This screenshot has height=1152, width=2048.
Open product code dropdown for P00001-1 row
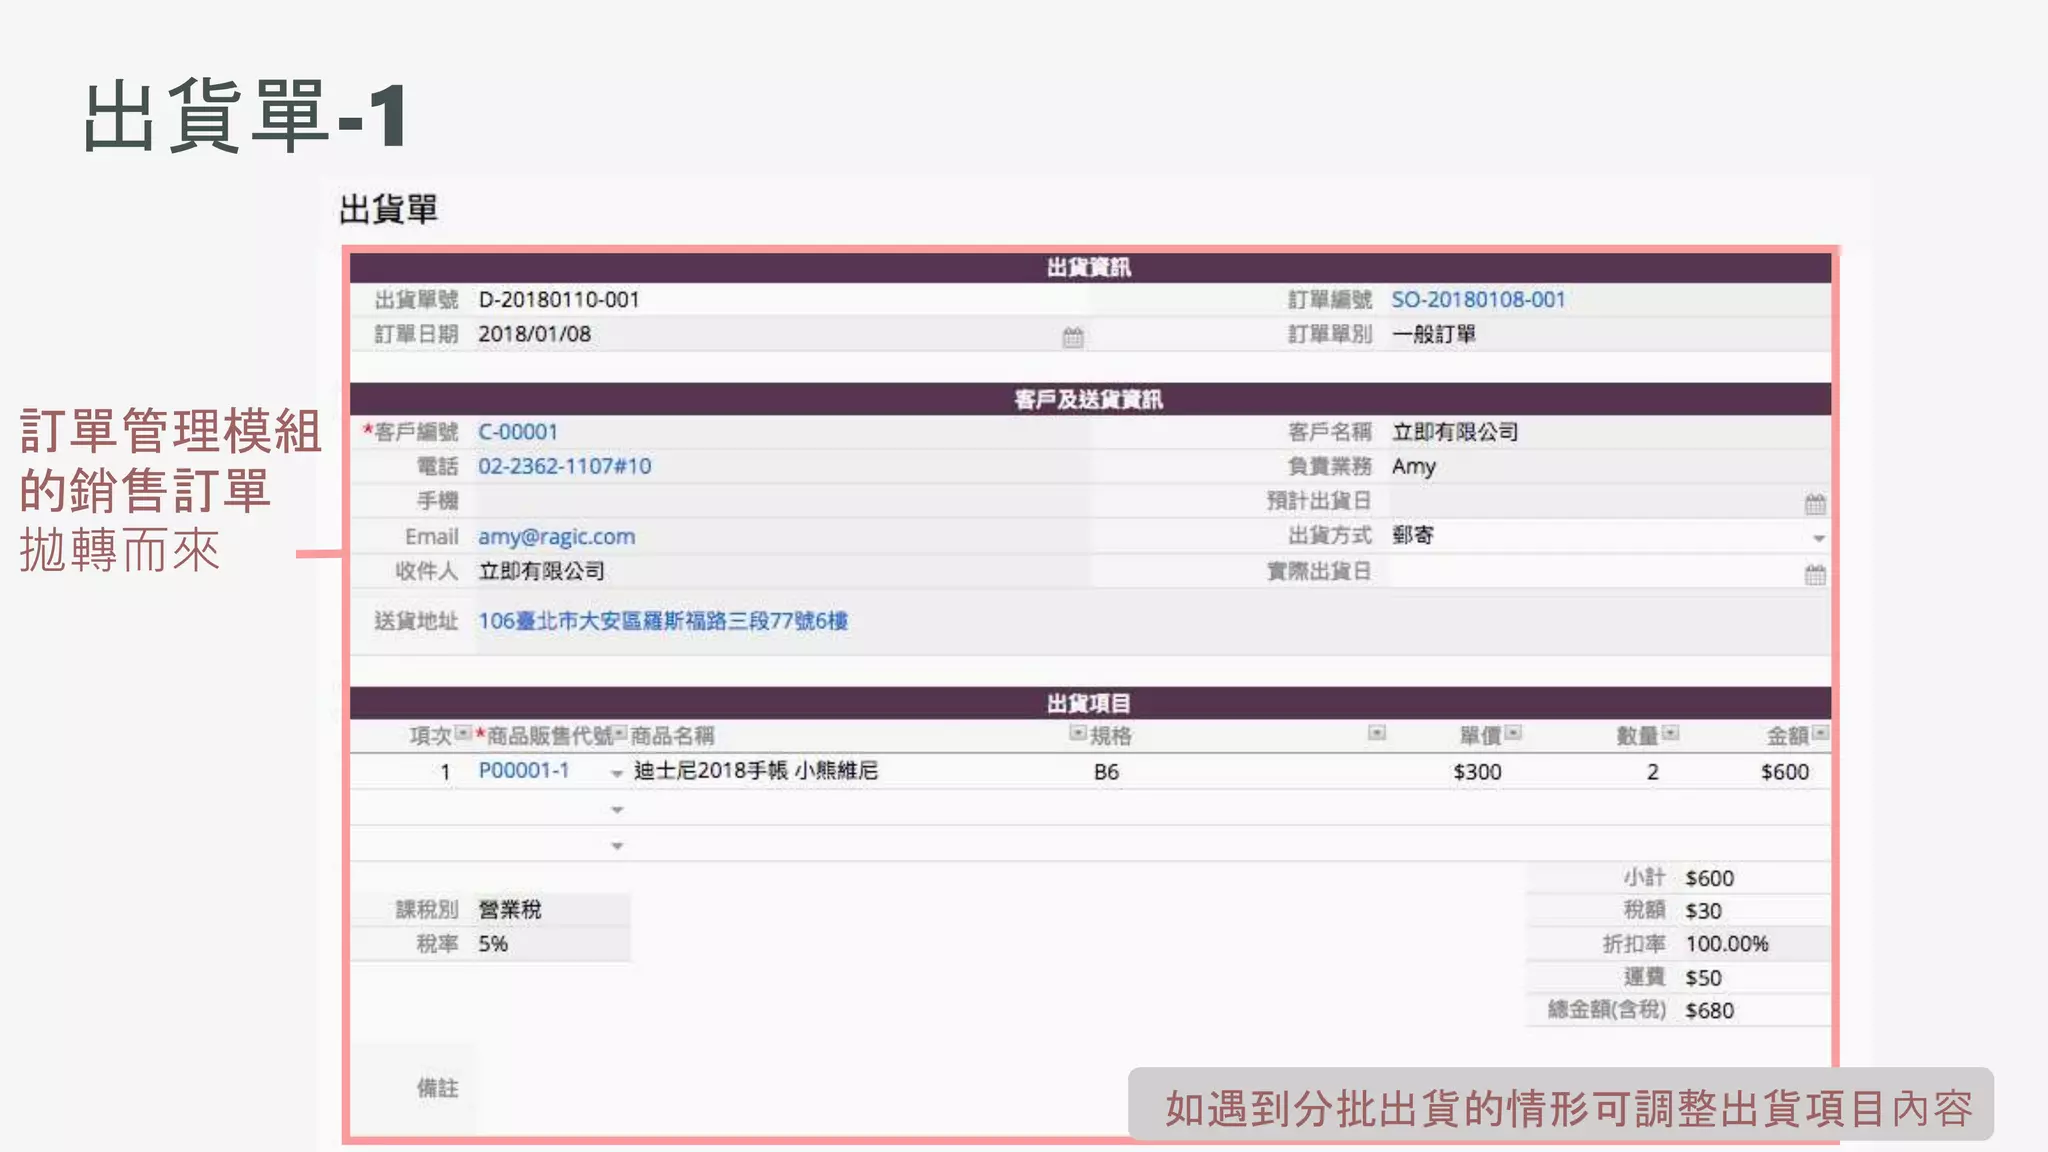(617, 773)
